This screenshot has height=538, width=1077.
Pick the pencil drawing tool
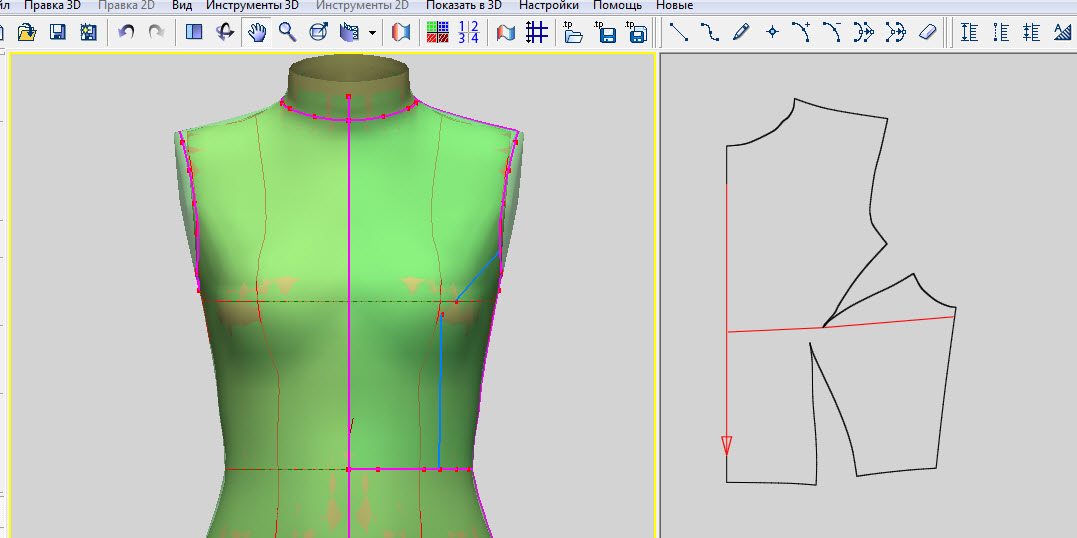740,32
